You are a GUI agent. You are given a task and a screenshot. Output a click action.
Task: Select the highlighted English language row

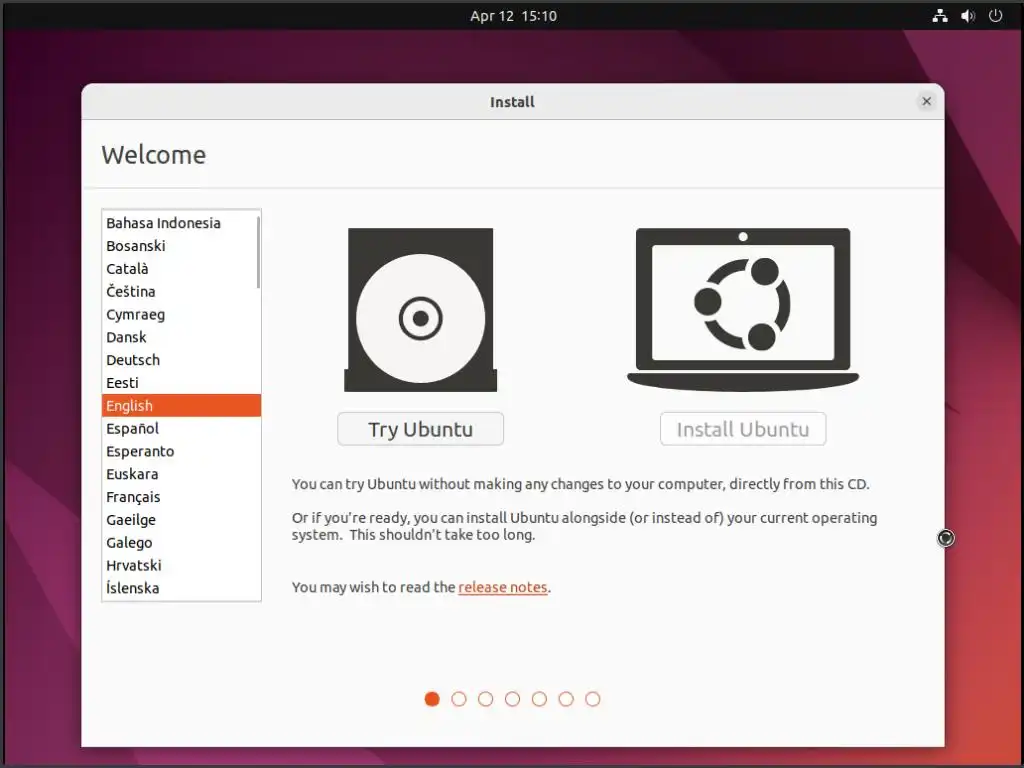click(x=181, y=406)
